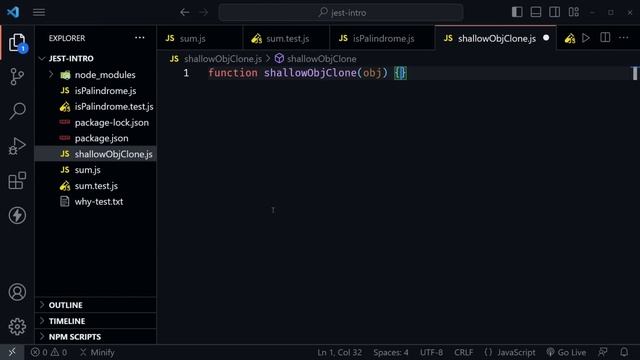Open isPalindrome.test.js in the explorer
The height and width of the screenshot is (360, 640).
[96, 107]
